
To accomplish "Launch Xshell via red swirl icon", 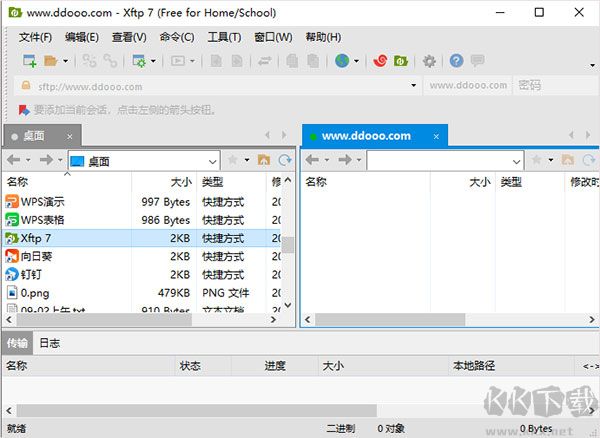I will tap(380, 61).
